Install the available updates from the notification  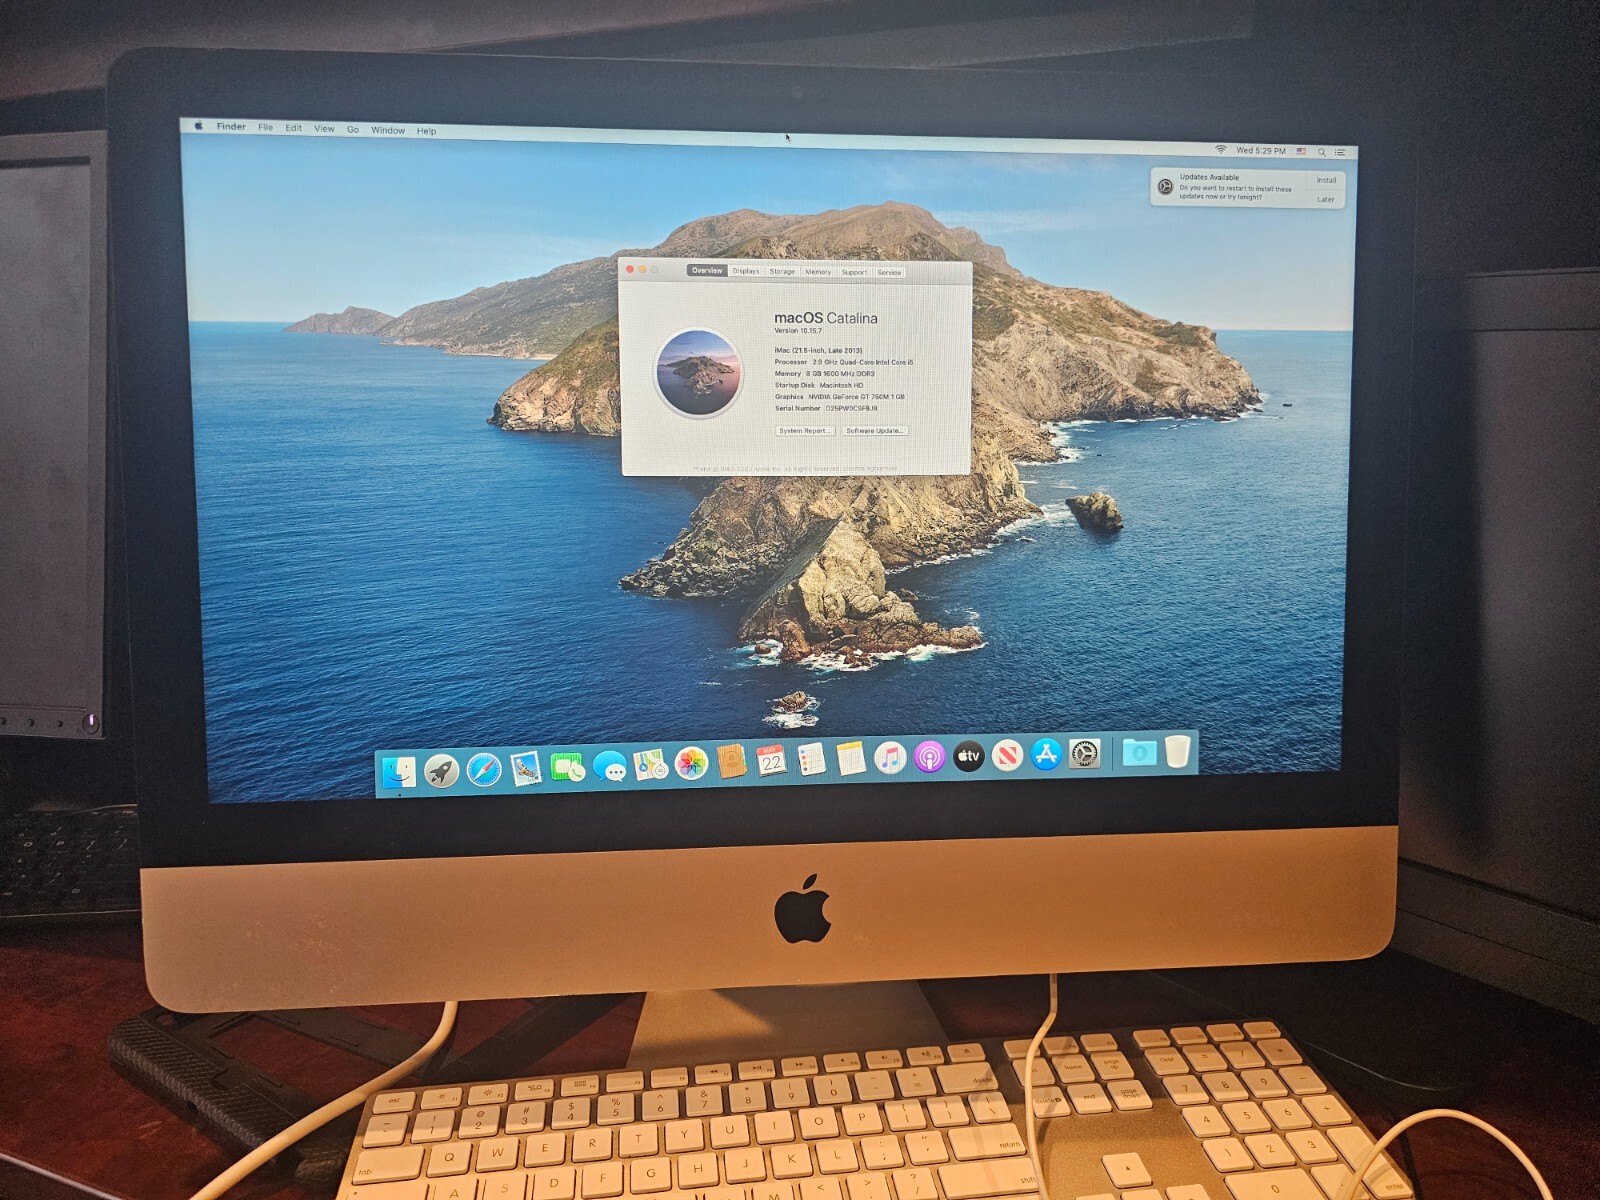tap(1327, 182)
